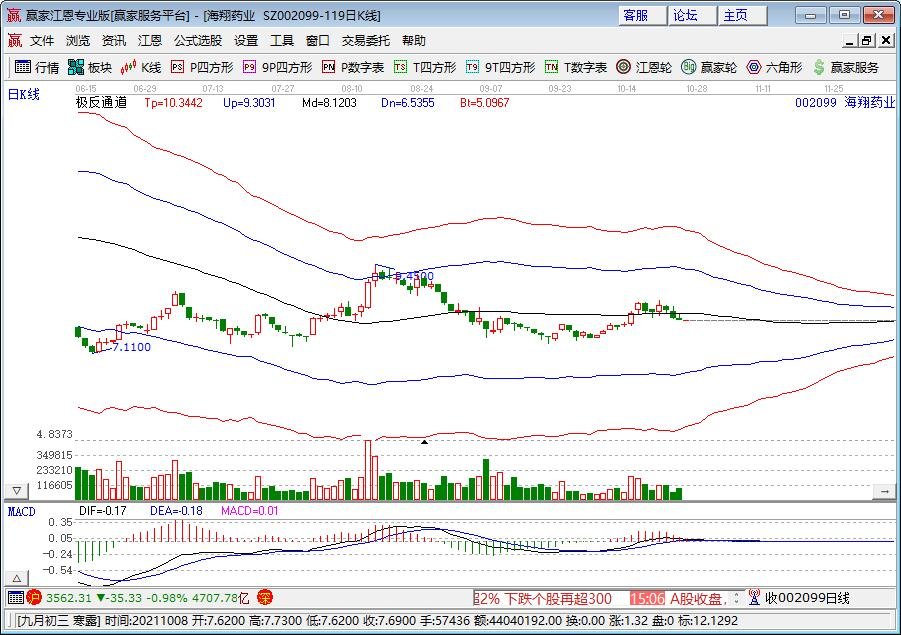
Task: Click the 赢家服务 dollar-sign service icon
Action: (845, 67)
